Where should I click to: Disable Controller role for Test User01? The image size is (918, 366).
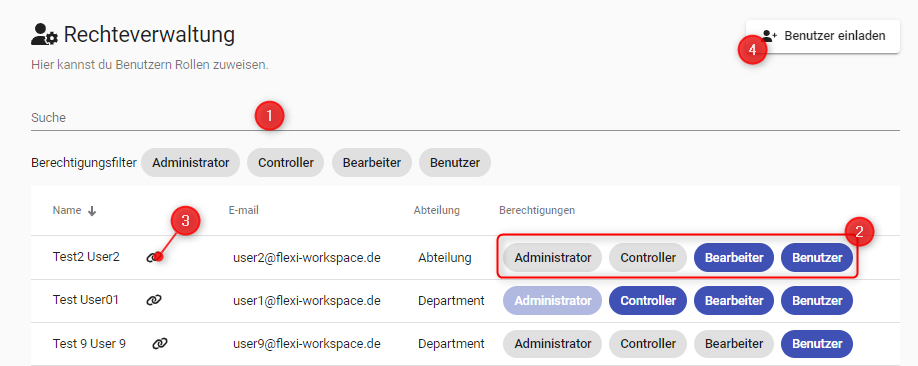coord(648,301)
